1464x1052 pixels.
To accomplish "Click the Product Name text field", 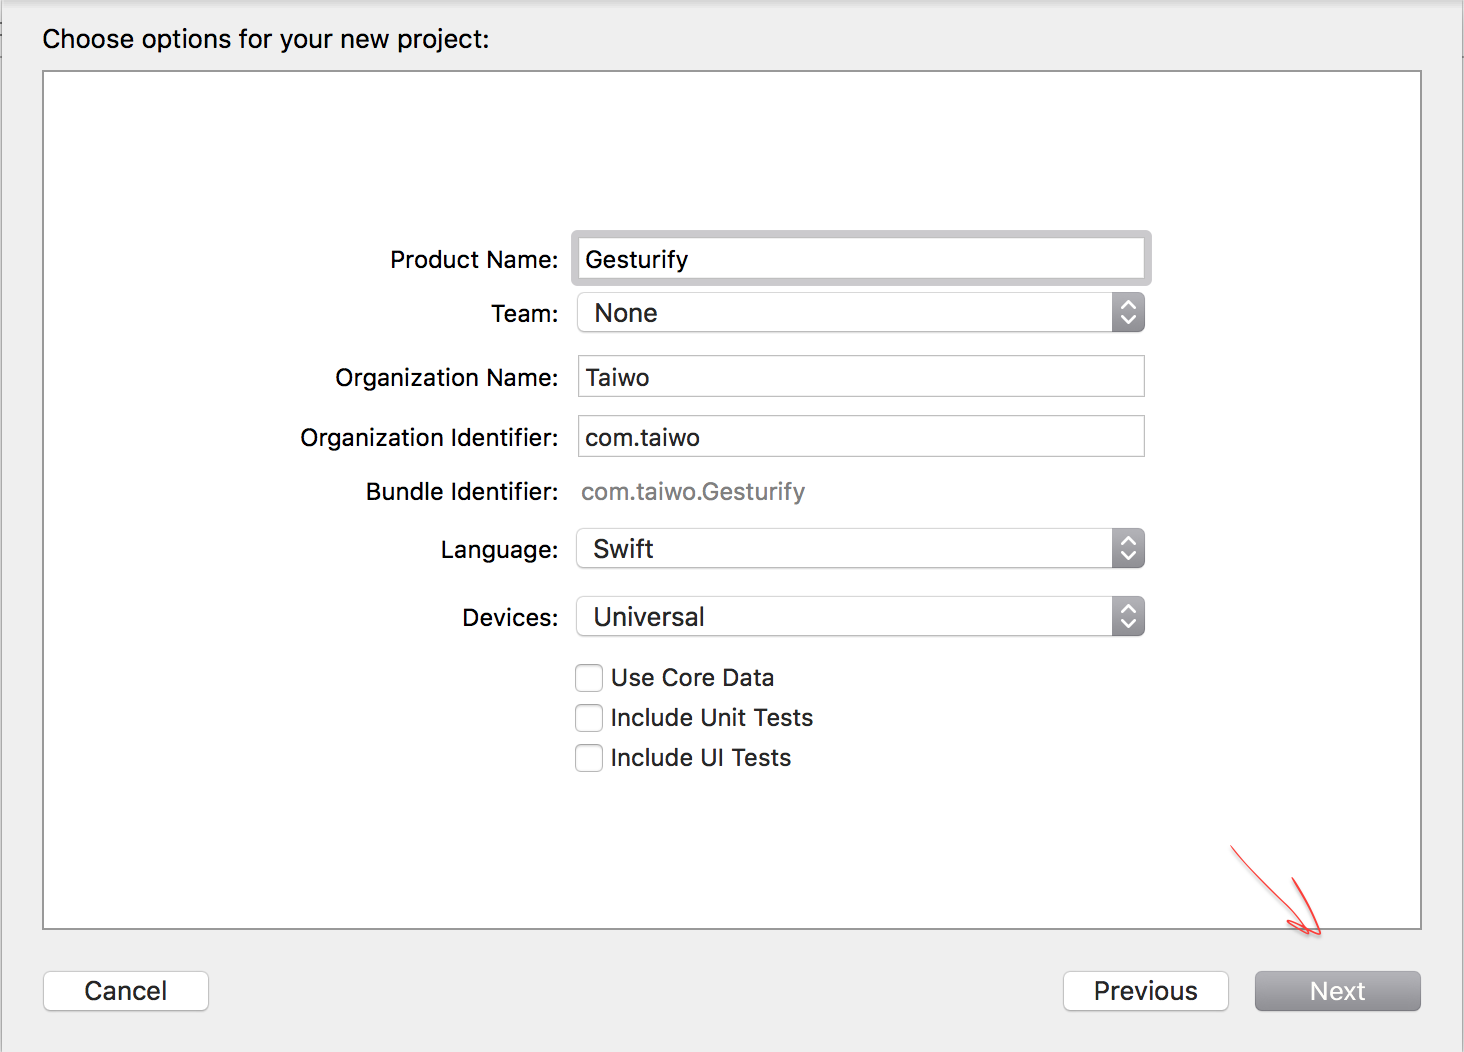I will point(860,259).
